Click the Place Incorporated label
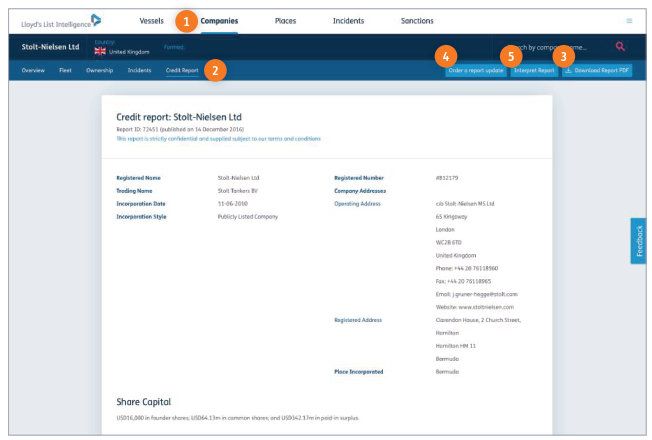Screen dimensions: 652x440 359,372
